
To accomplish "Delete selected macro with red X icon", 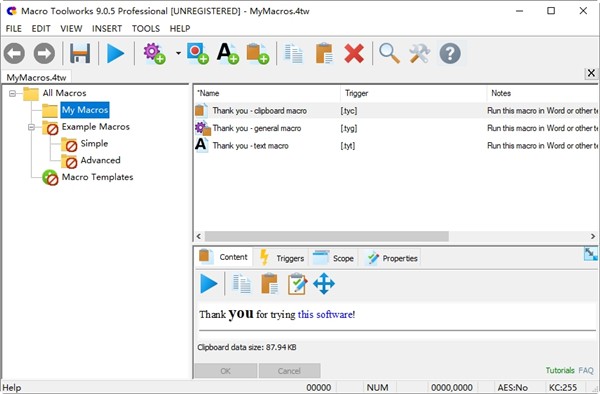I will pyautogui.click(x=354, y=53).
